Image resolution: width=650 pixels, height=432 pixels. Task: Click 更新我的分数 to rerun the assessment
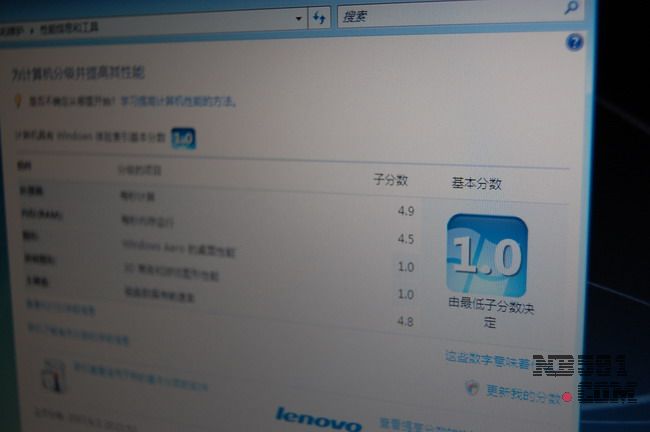[523, 394]
